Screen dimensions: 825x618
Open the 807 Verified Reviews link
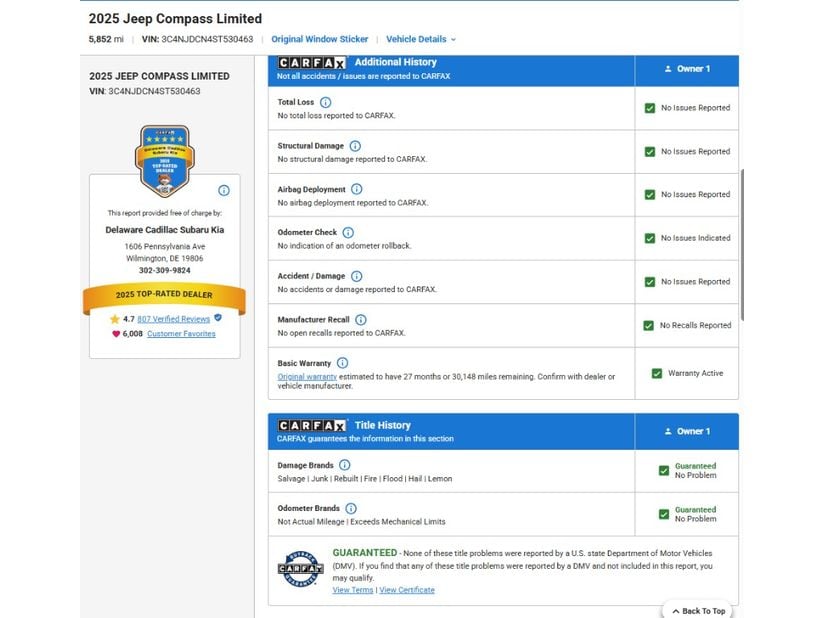coord(174,319)
